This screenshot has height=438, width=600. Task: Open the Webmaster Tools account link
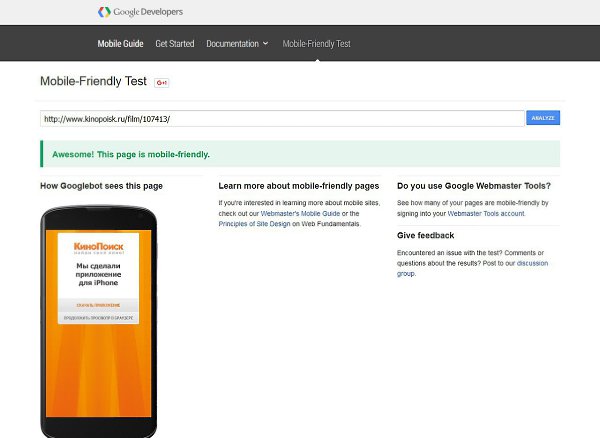(486, 213)
